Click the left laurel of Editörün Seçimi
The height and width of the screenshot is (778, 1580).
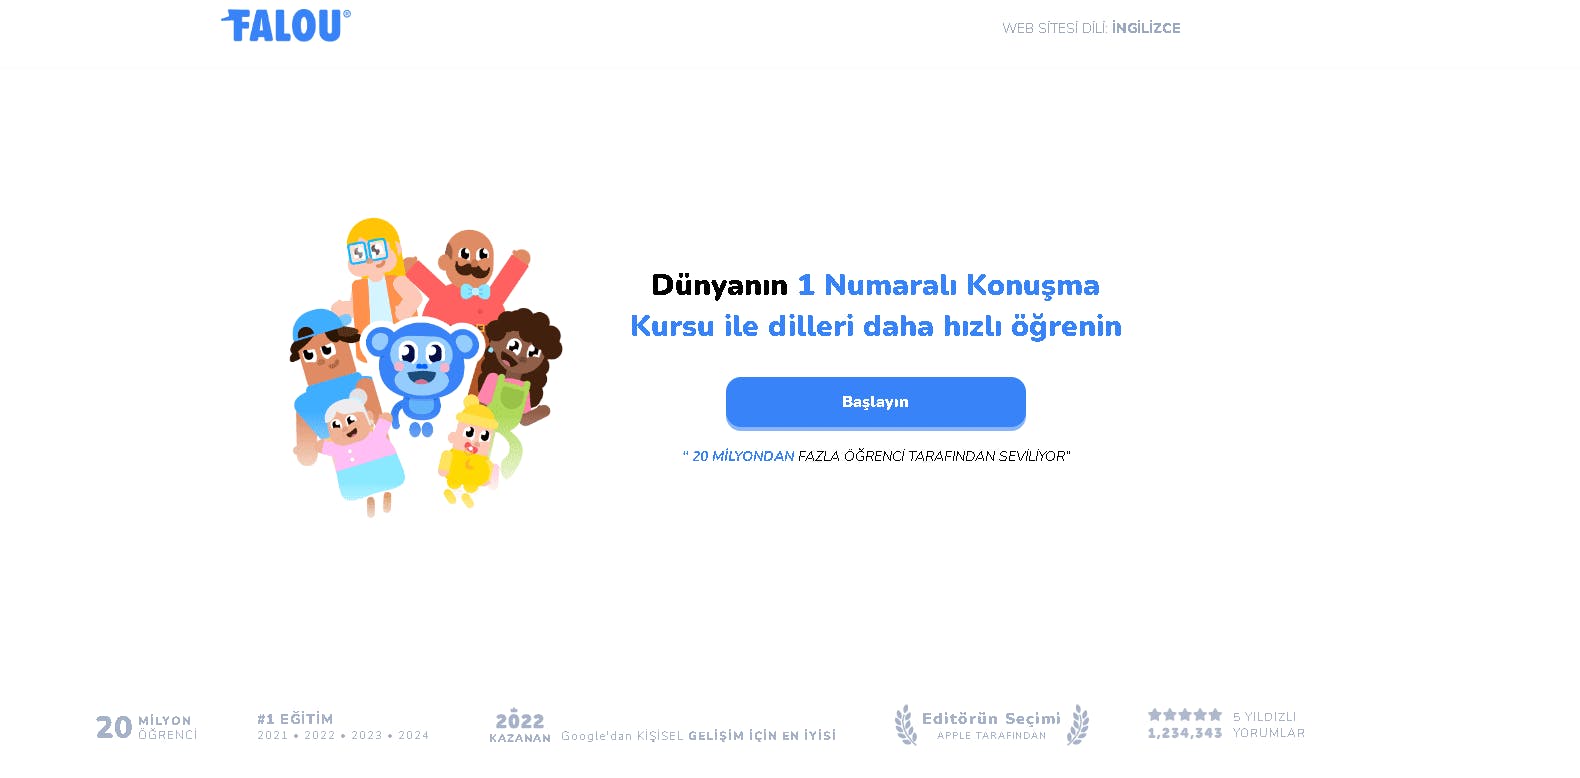point(906,725)
